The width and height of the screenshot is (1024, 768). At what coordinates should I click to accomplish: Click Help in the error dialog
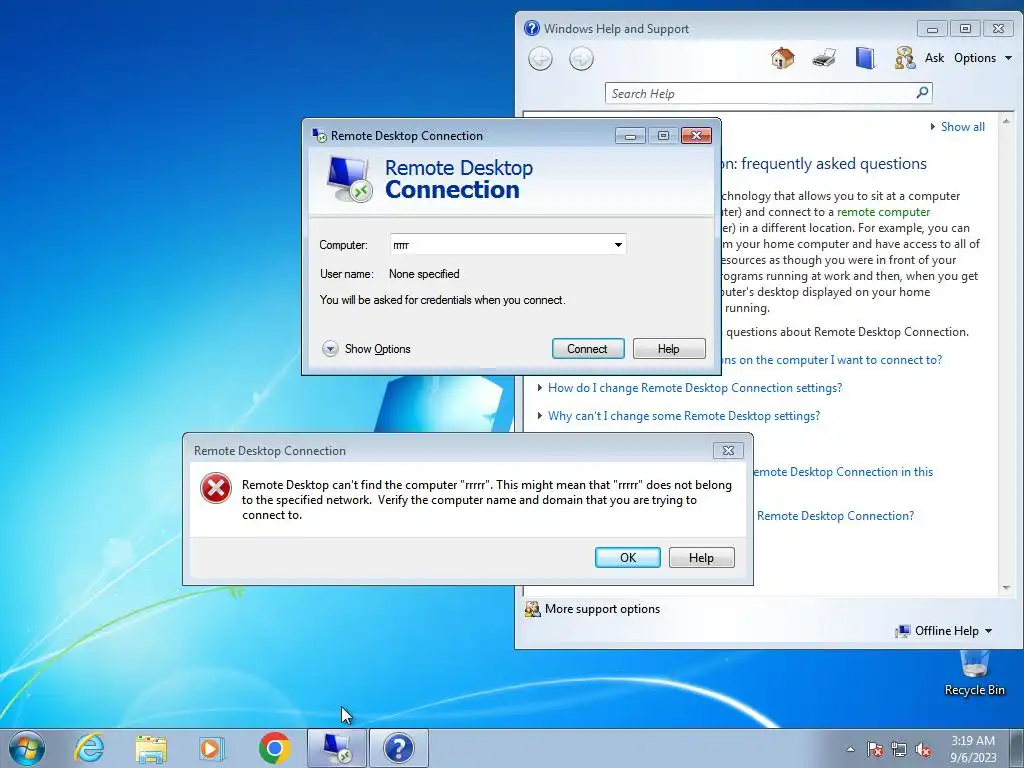701,558
